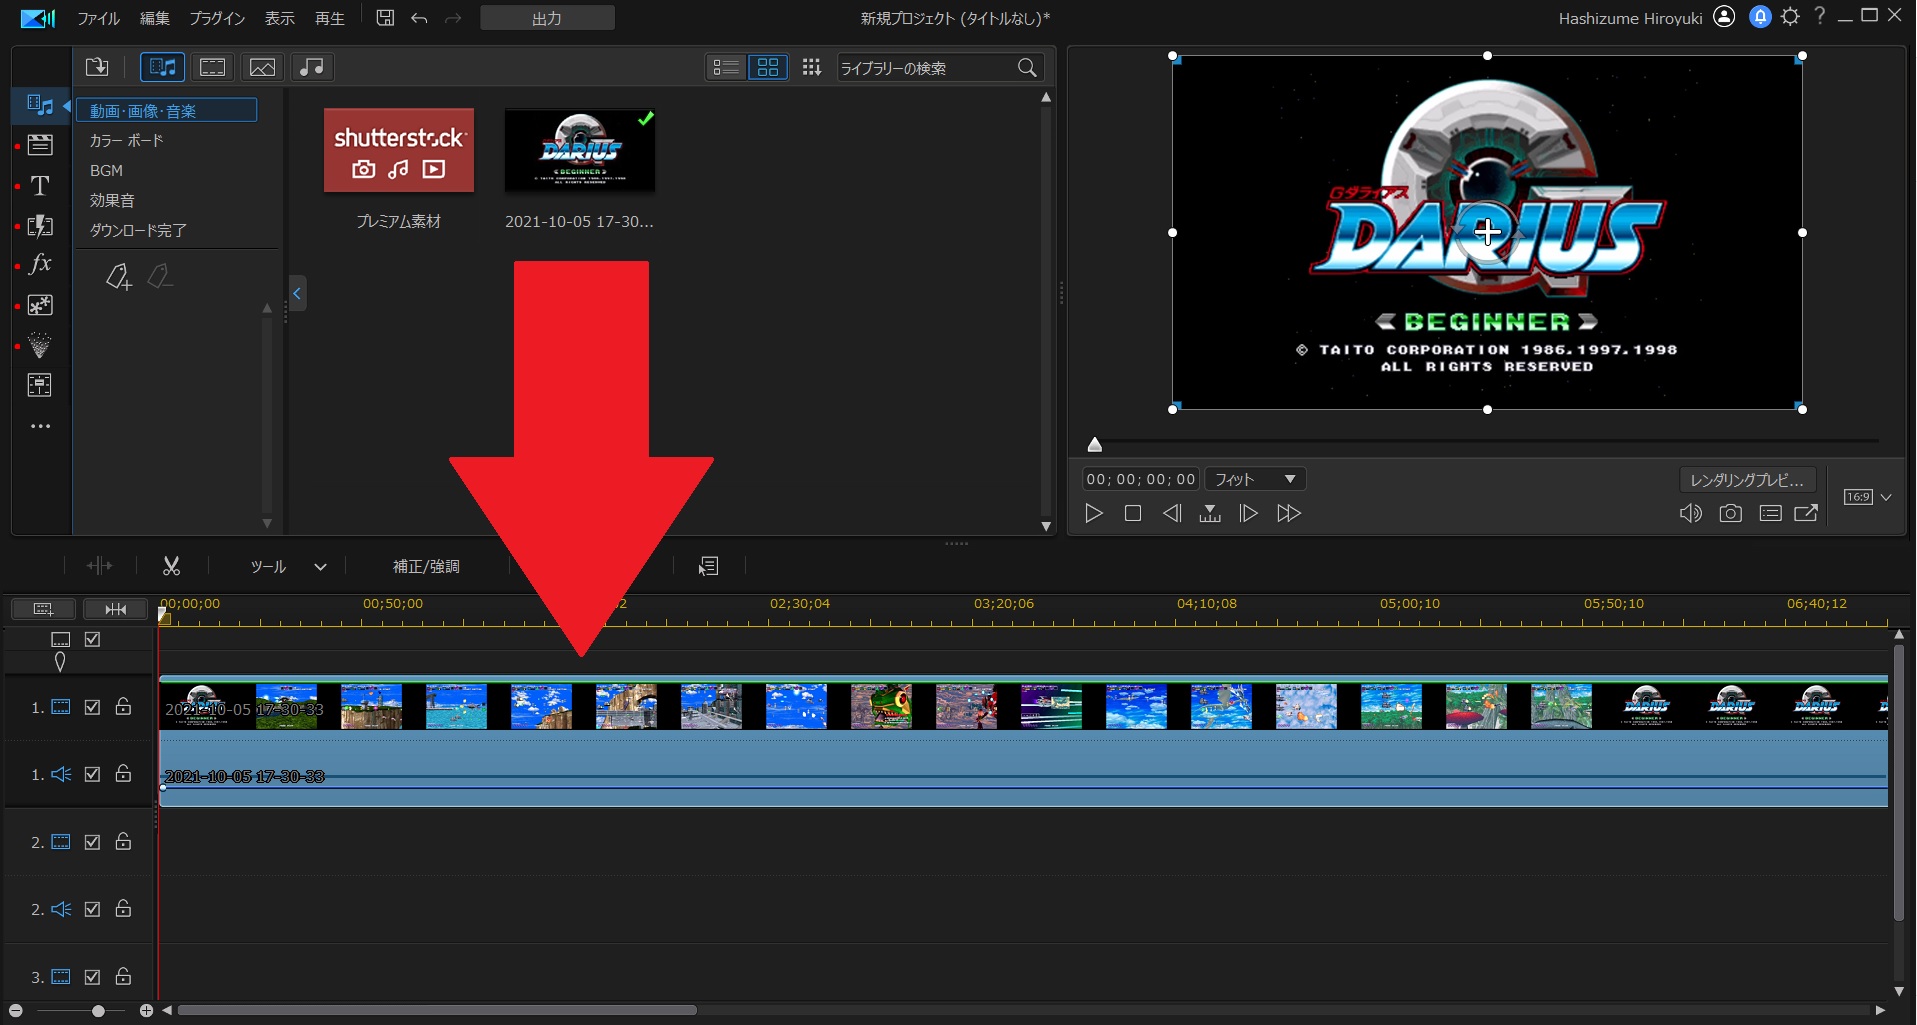This screenshot has height=1025, width=1917.
Task: Open the 再生 menu
Action: coord(330,18)
